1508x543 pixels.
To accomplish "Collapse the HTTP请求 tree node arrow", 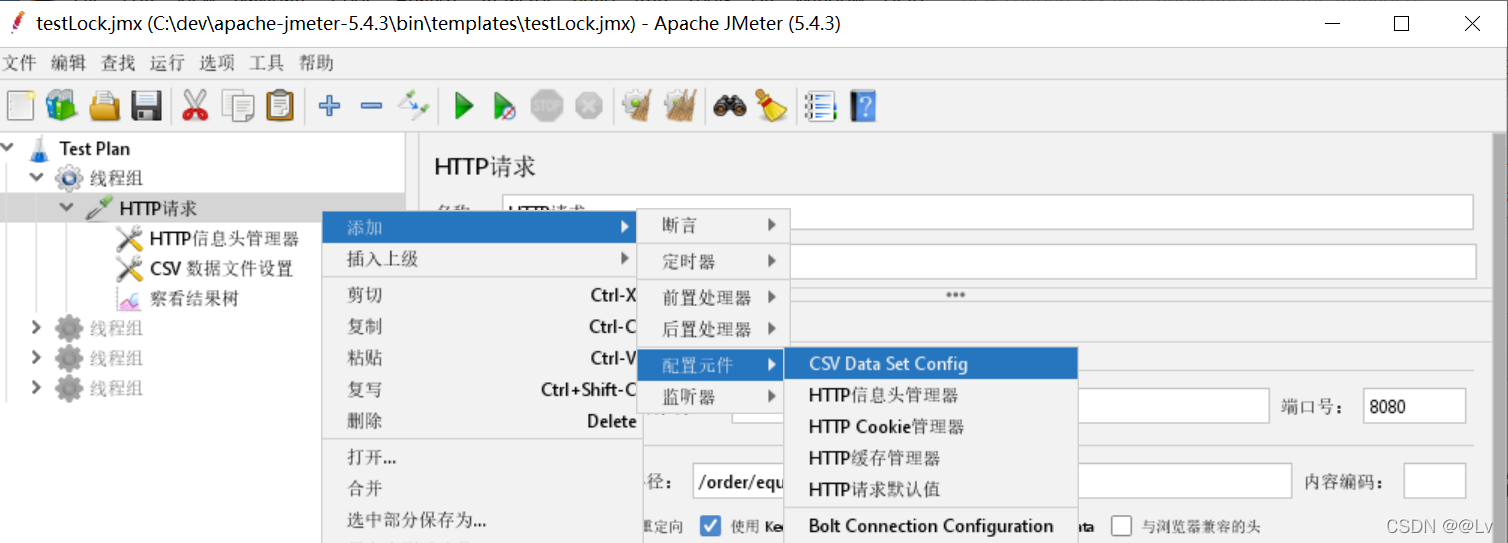I will 68,208.
